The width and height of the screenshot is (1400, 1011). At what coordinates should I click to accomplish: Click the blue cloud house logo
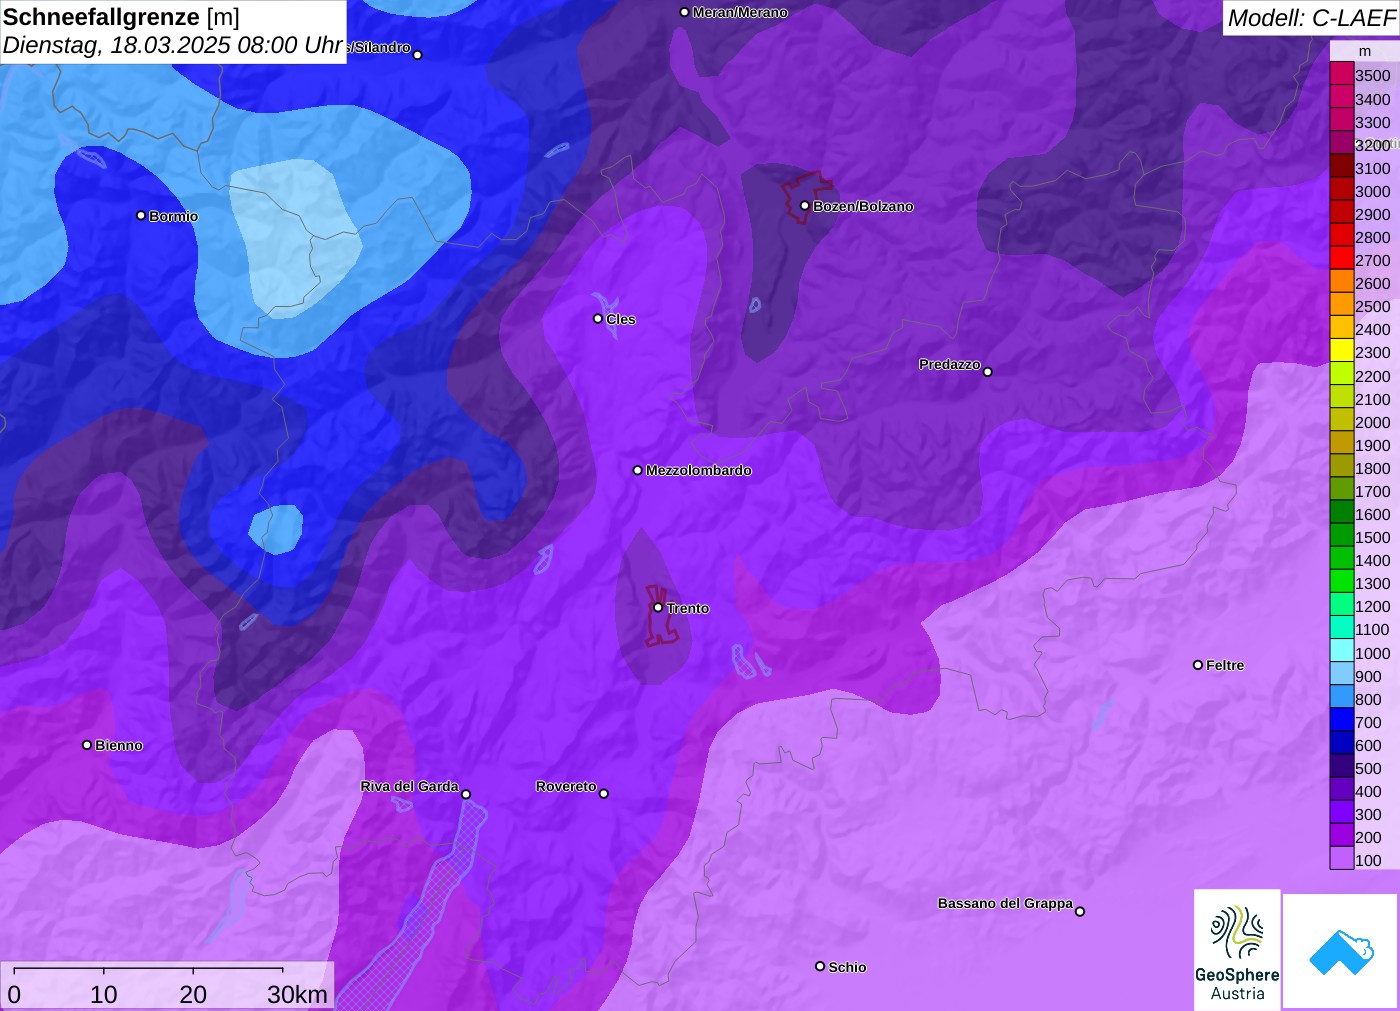[1341, 951]
